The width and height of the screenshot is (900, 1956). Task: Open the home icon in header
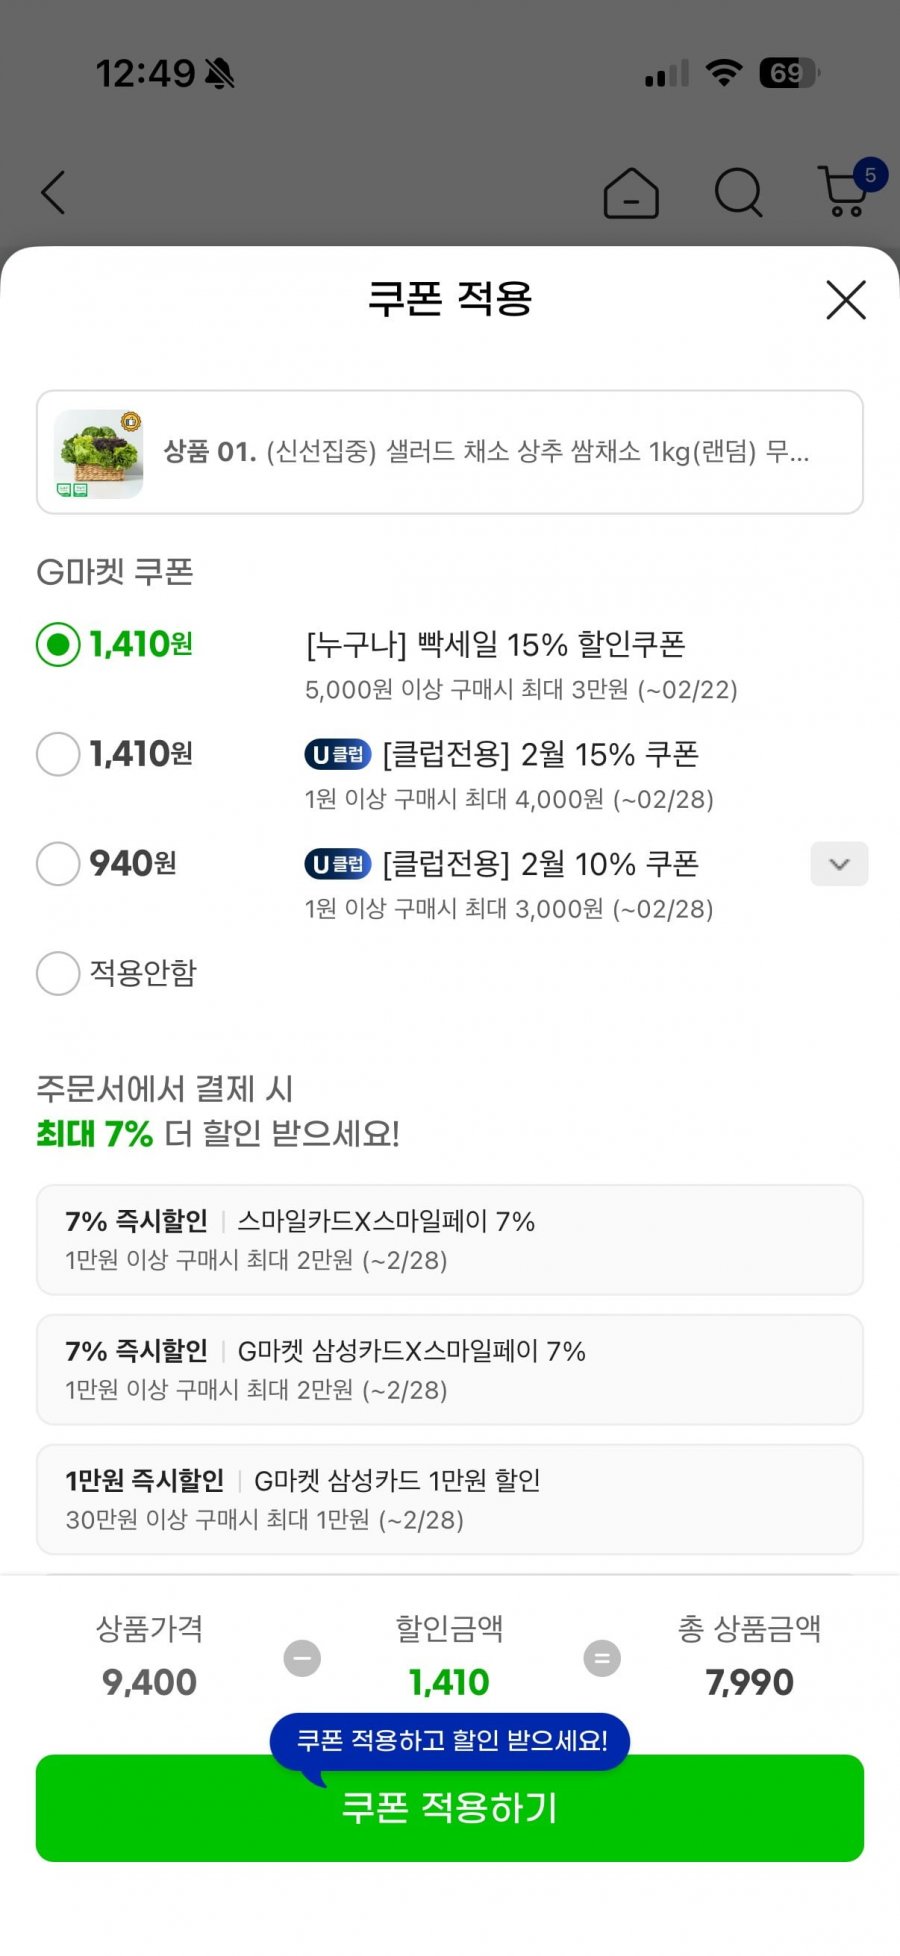pos(631,192)
